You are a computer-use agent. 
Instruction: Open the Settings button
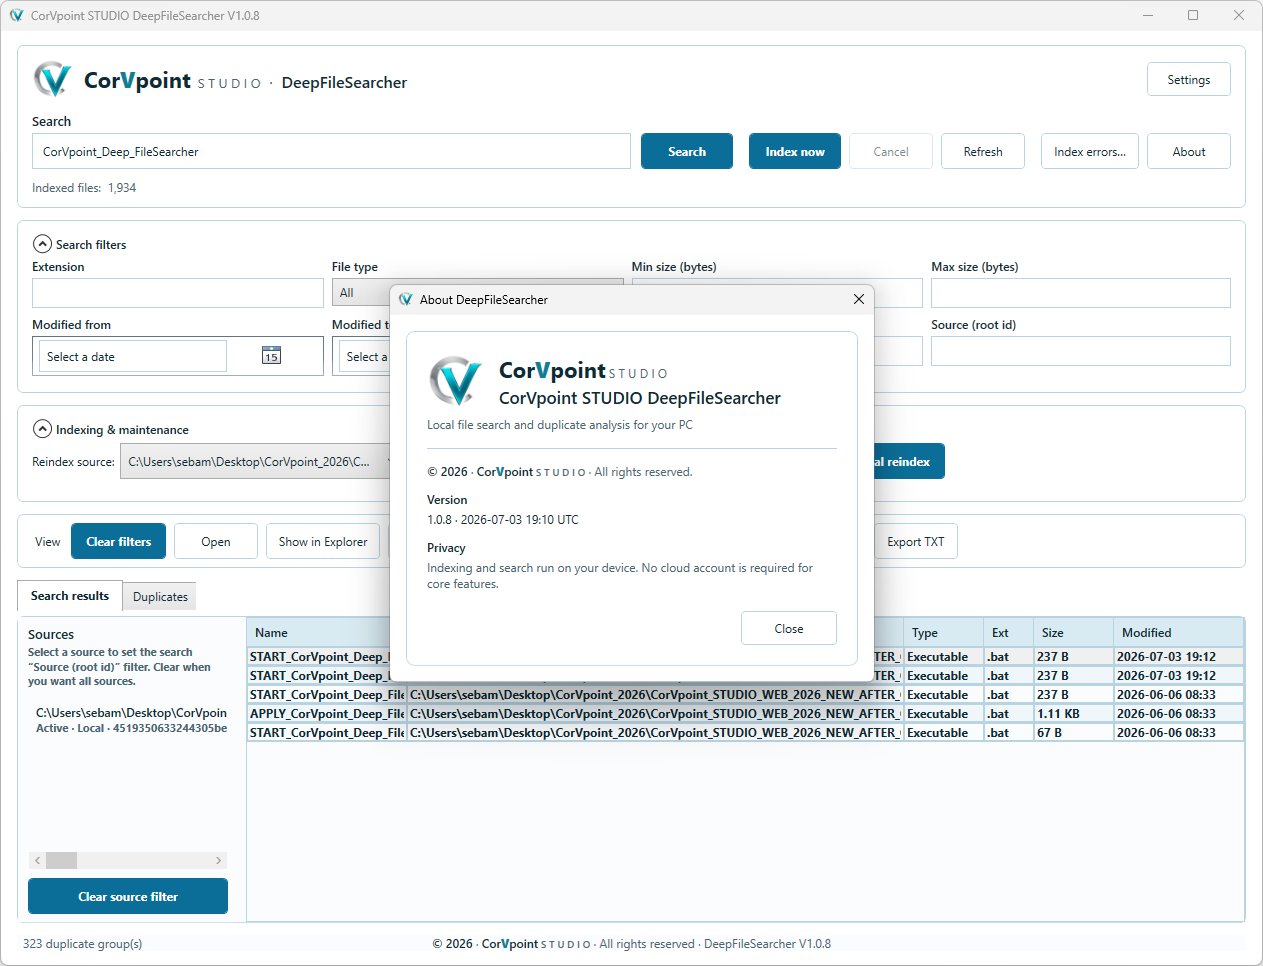(x=1188, y=79)
